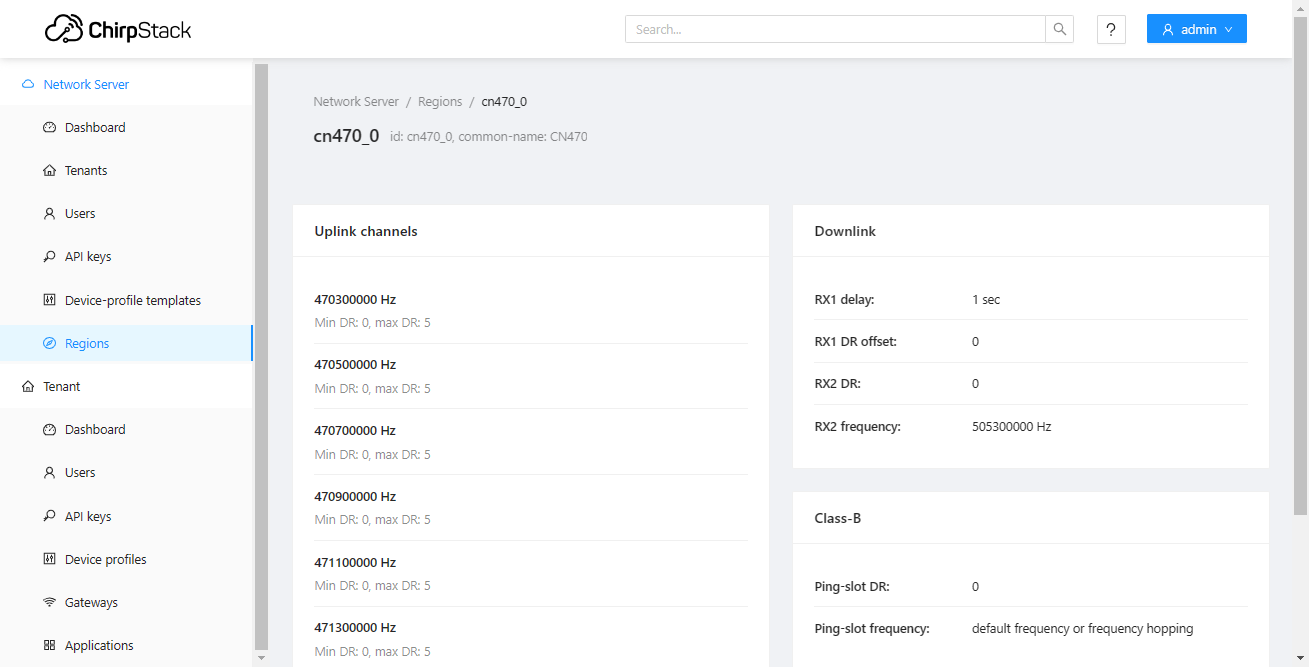The height and width of the screenshot is (667, 1309).
Task: Open the admin user dropdown
Action: [1196, 30]
